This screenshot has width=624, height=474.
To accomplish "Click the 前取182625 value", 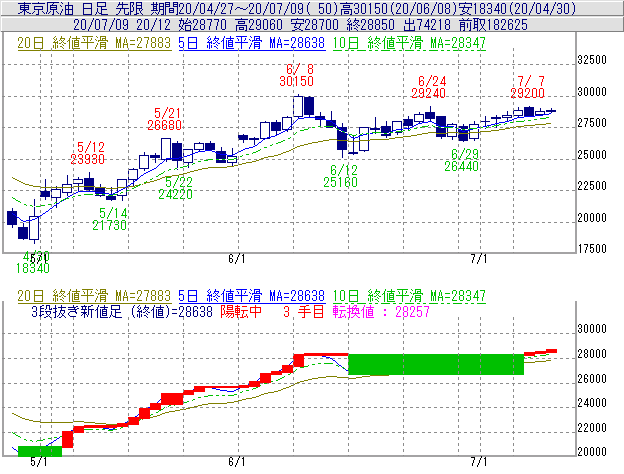I will click(493, 25).
